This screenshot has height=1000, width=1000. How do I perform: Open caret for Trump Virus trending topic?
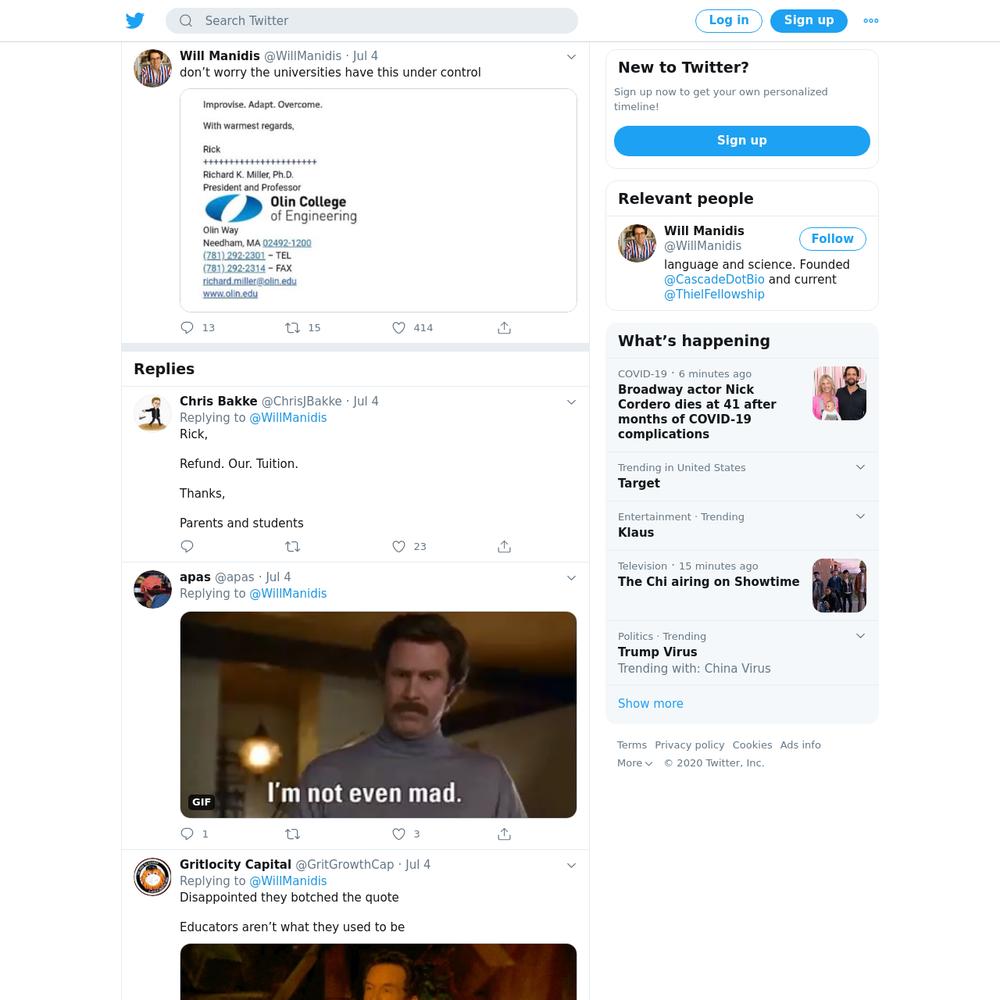pyautogui.click(x=860, y=635)
